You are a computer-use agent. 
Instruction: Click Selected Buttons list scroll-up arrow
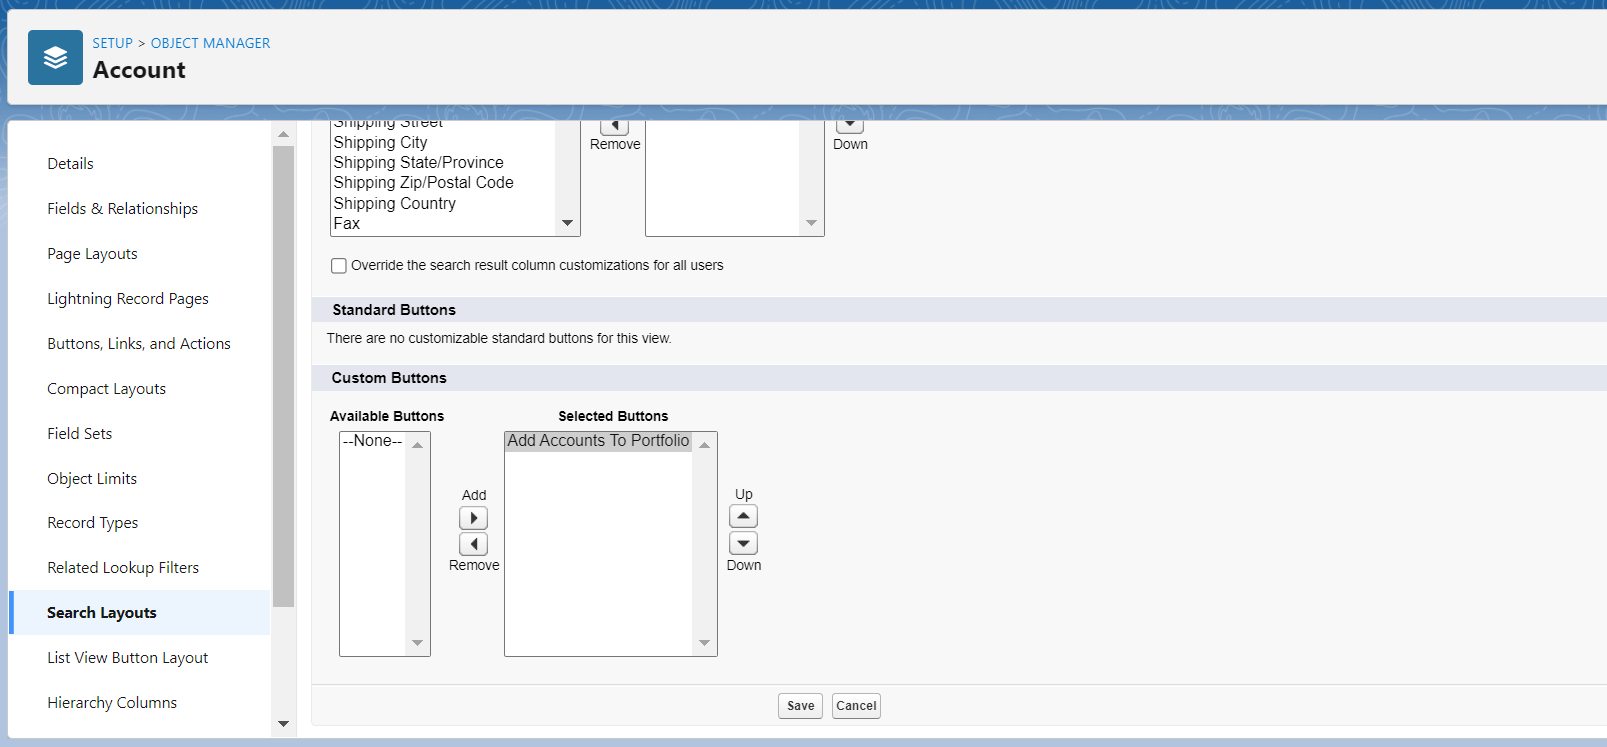click(705, 445)
